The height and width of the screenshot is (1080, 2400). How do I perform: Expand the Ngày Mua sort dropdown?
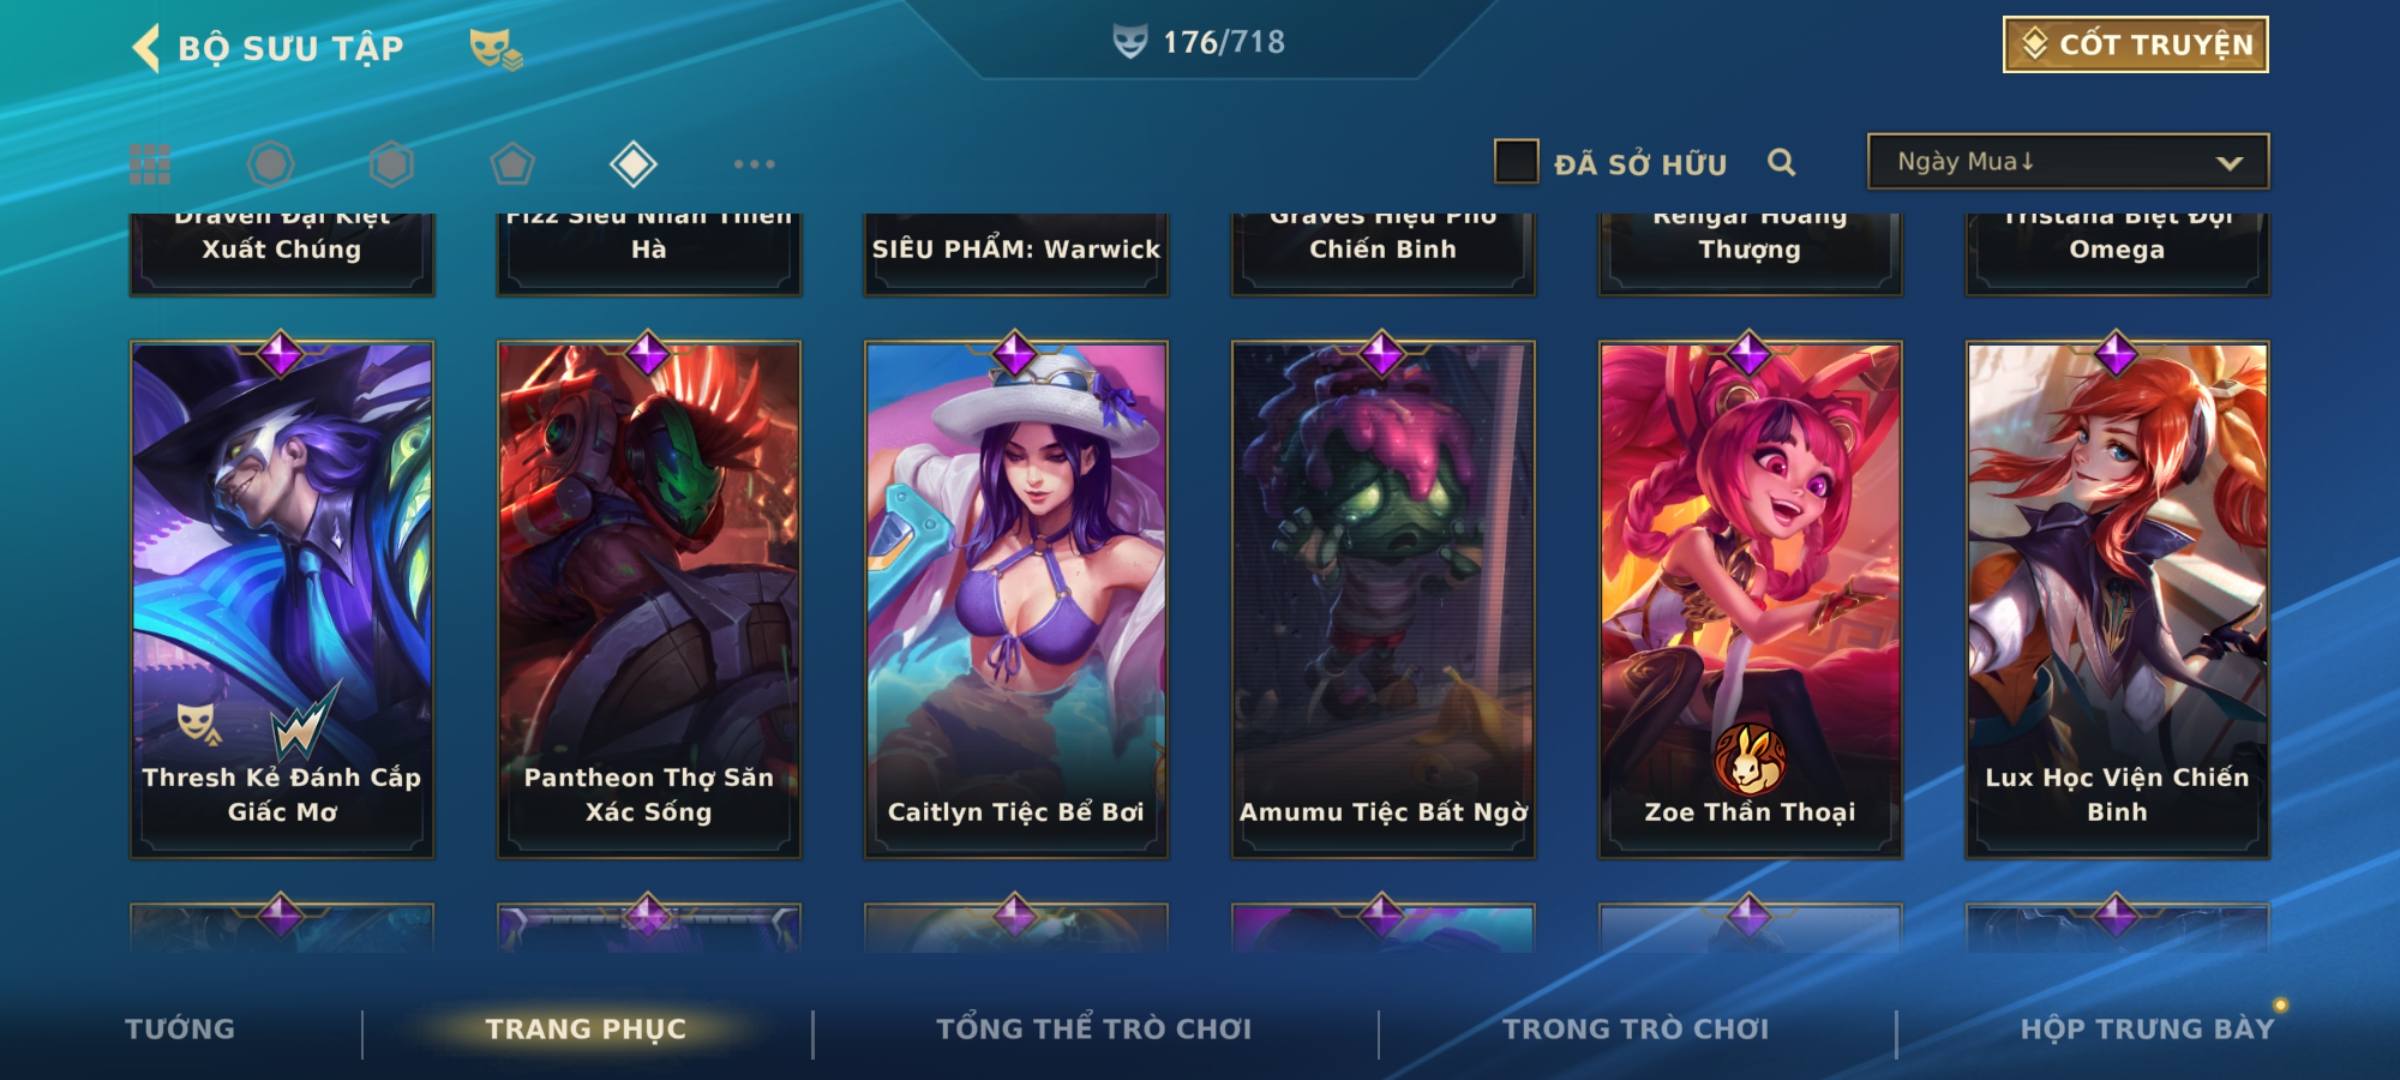click(2068, 161)
